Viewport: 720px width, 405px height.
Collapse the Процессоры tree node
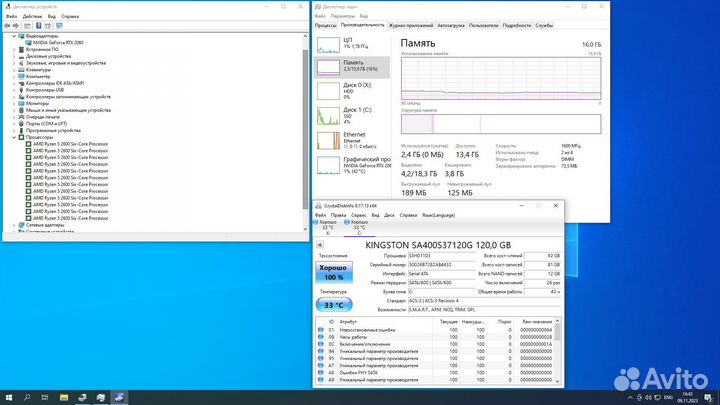[x=14, y=137]
